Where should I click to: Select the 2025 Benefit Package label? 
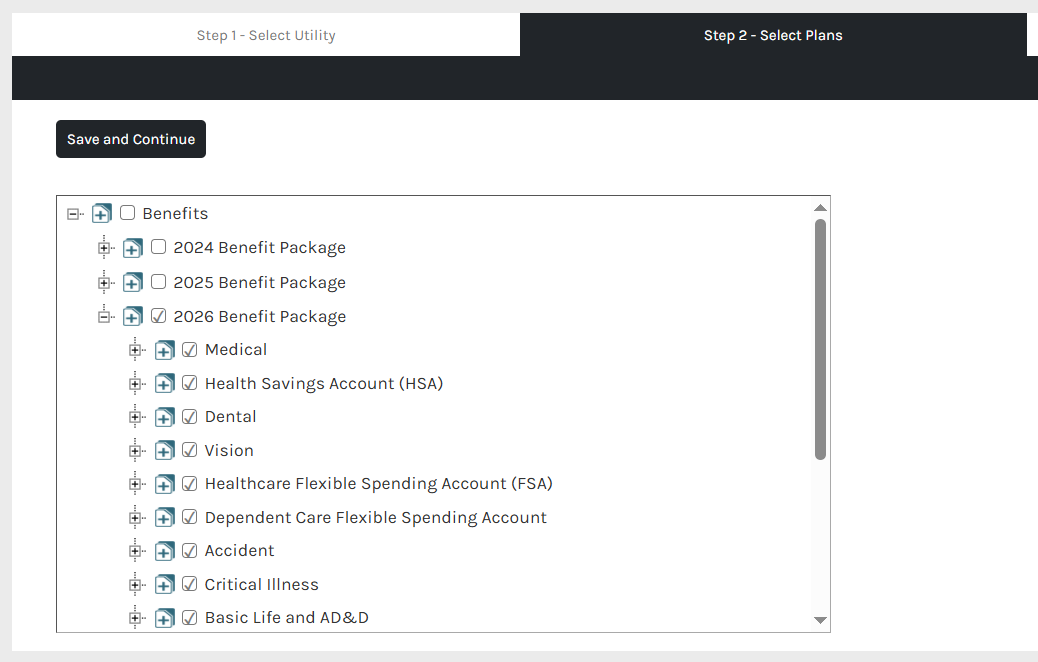tap(260, 283)
